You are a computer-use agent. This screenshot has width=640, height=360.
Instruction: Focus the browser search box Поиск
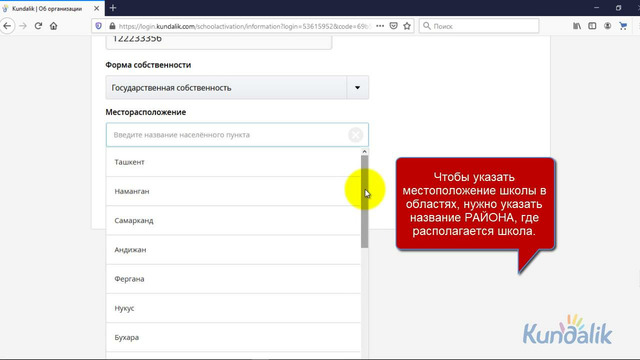click(x=479, y=26)
